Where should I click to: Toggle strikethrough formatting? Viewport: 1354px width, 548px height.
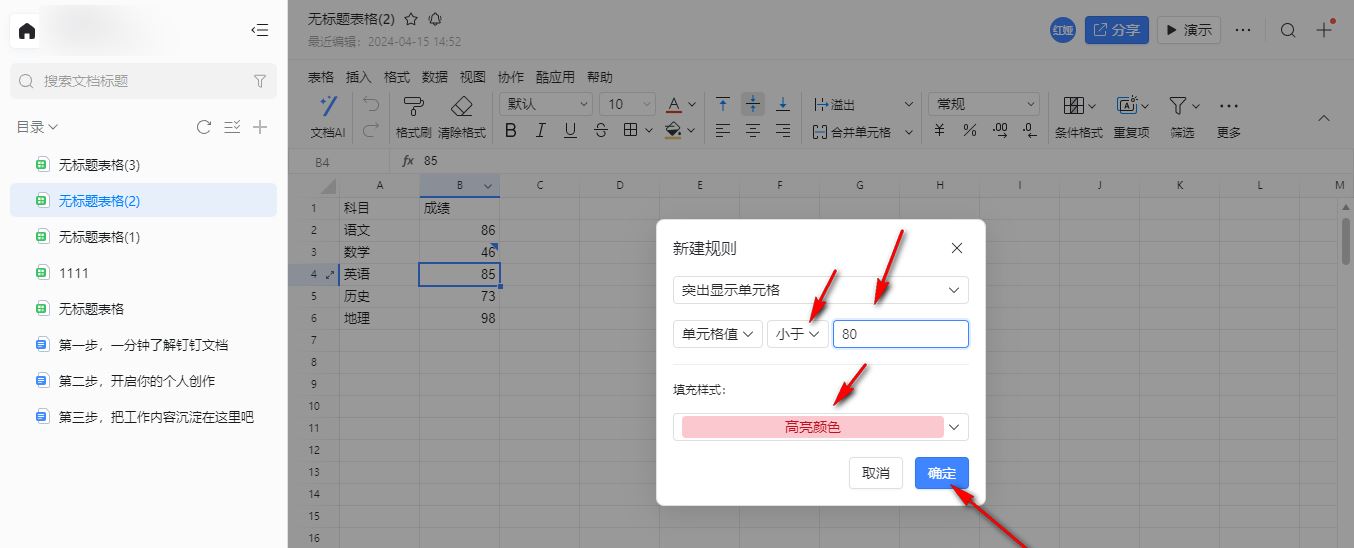point(600,131)
